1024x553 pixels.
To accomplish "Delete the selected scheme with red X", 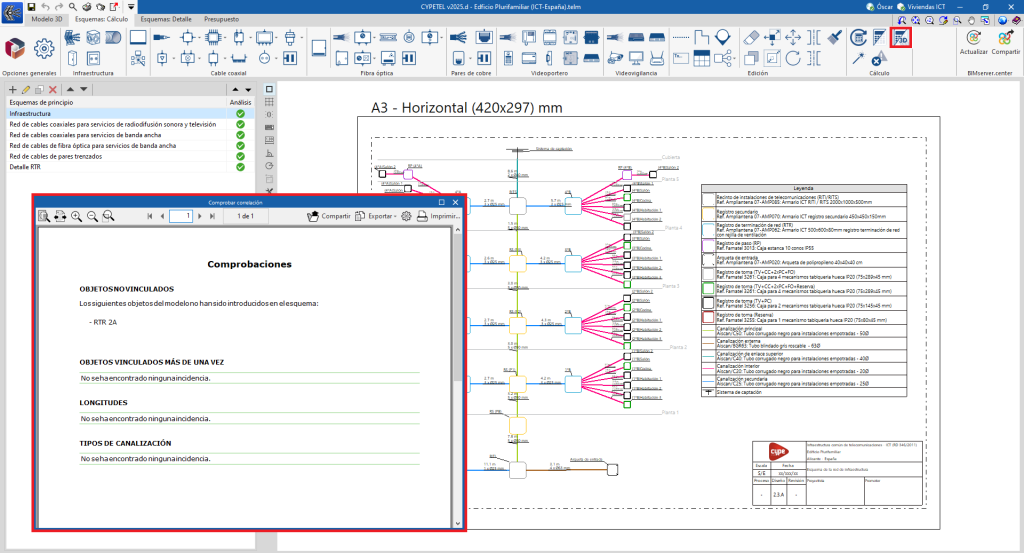I will click(x=53, y=89).
